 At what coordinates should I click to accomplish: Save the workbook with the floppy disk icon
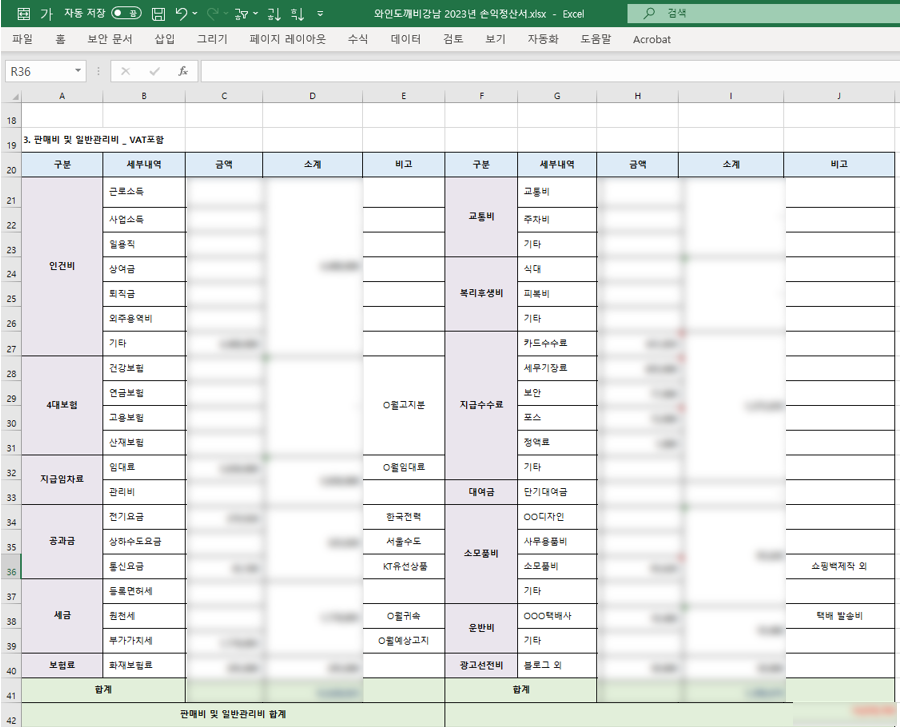pyautogui.click(x=158, y=14)
